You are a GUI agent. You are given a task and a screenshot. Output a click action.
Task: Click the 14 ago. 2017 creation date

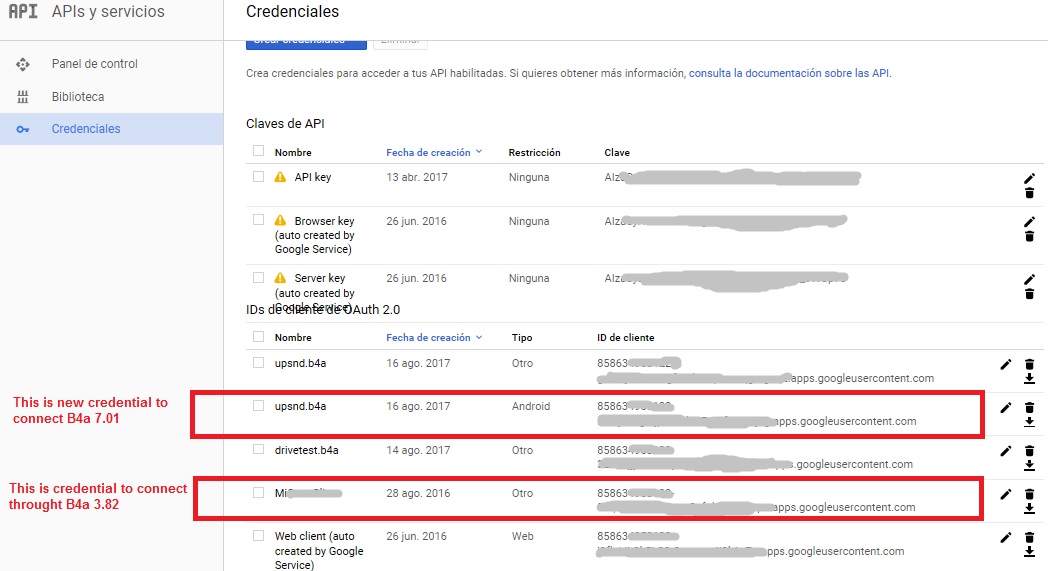tap(418, 450)
